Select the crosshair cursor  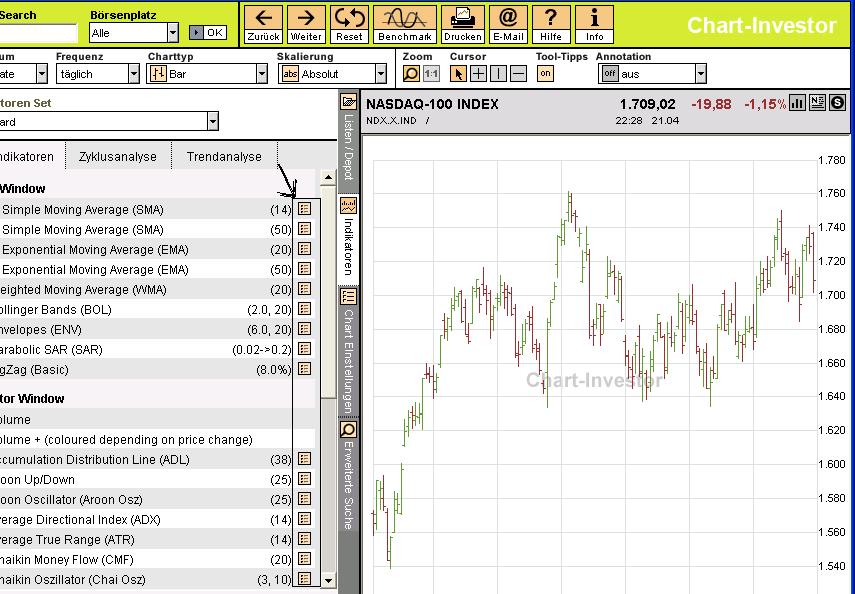(478, 73)
